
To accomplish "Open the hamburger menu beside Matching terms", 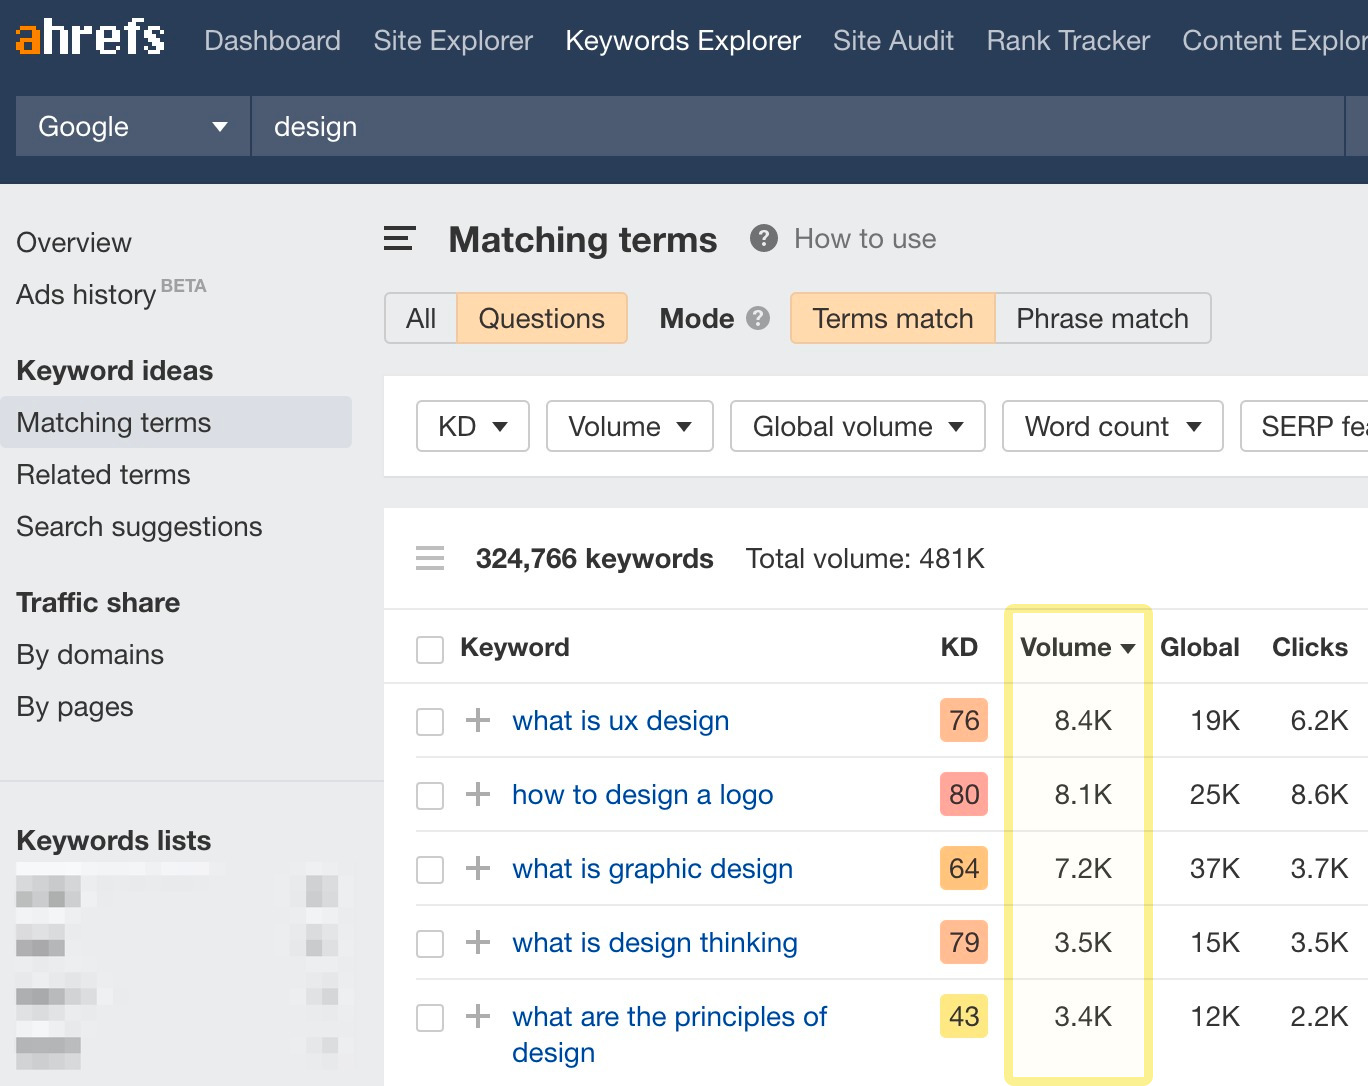I will (x=399, y=239).
